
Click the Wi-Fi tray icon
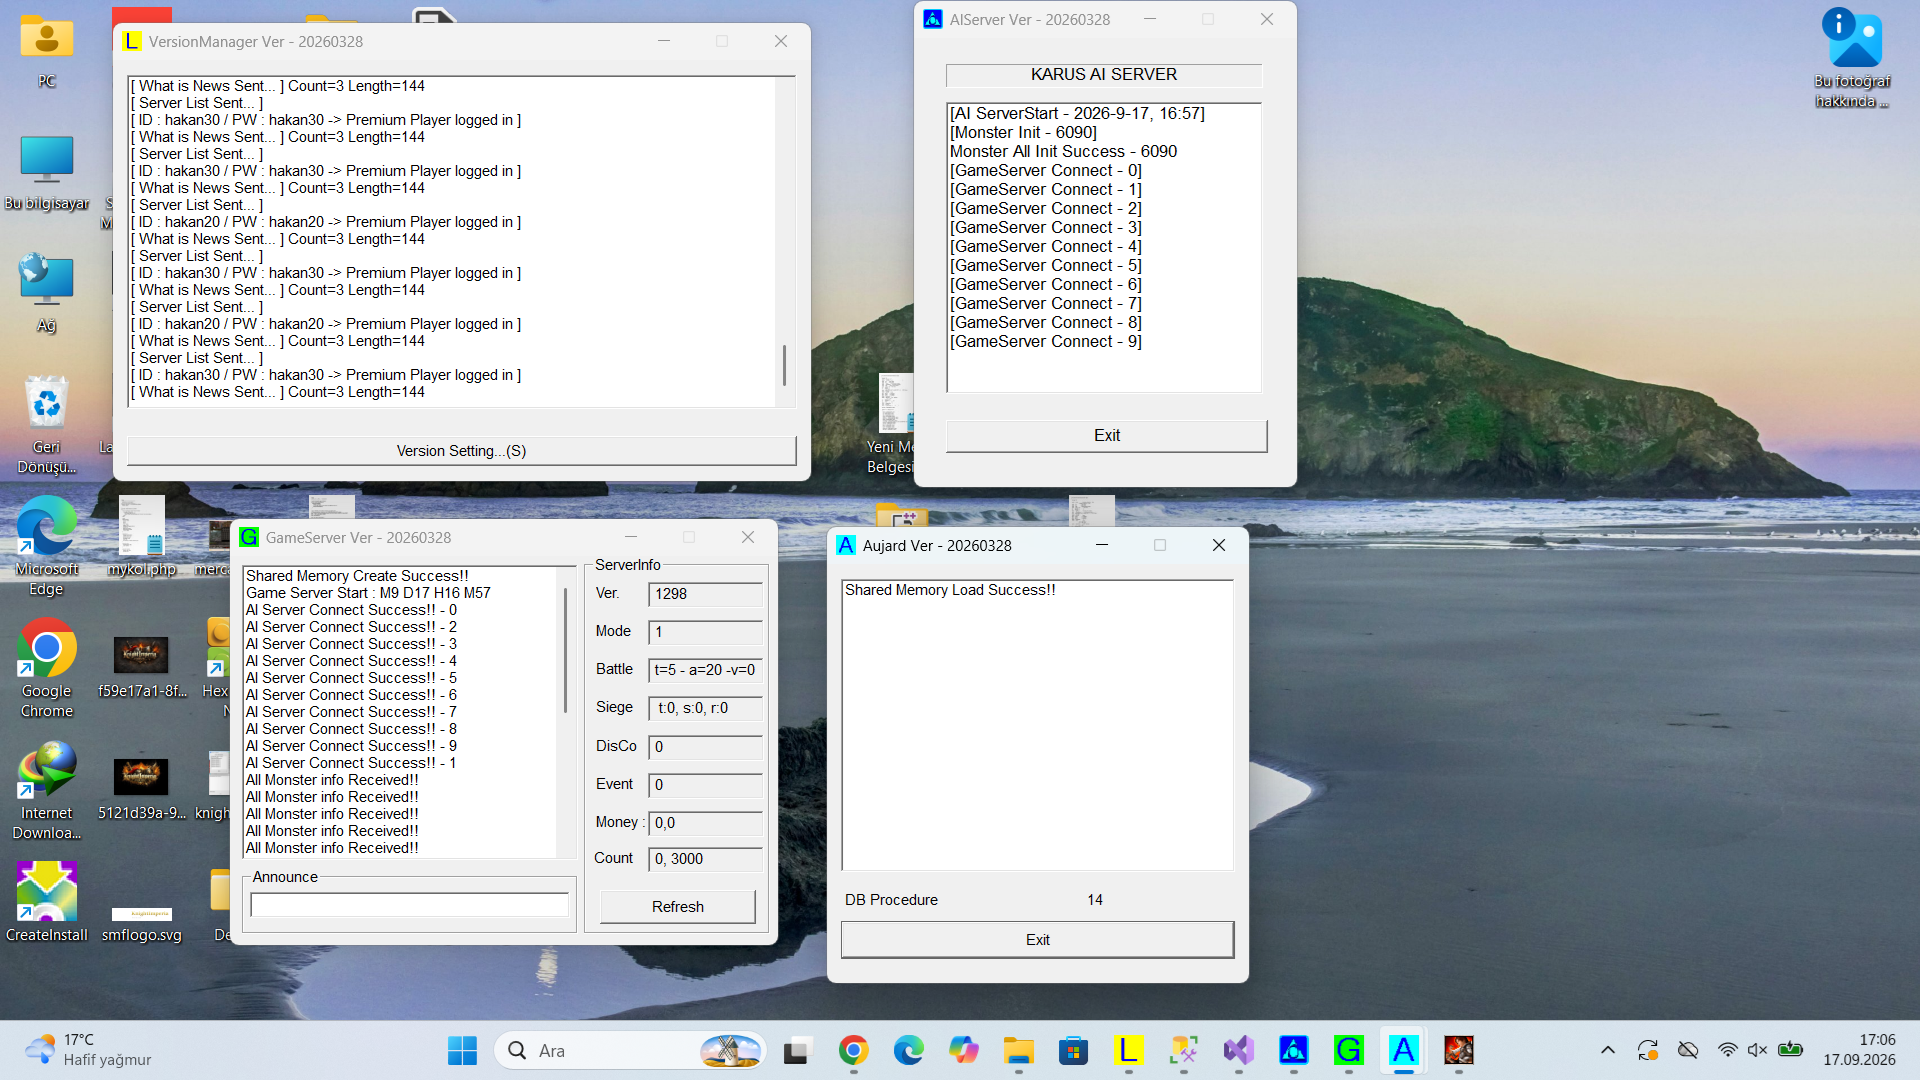click(x=1727, y=1050)
